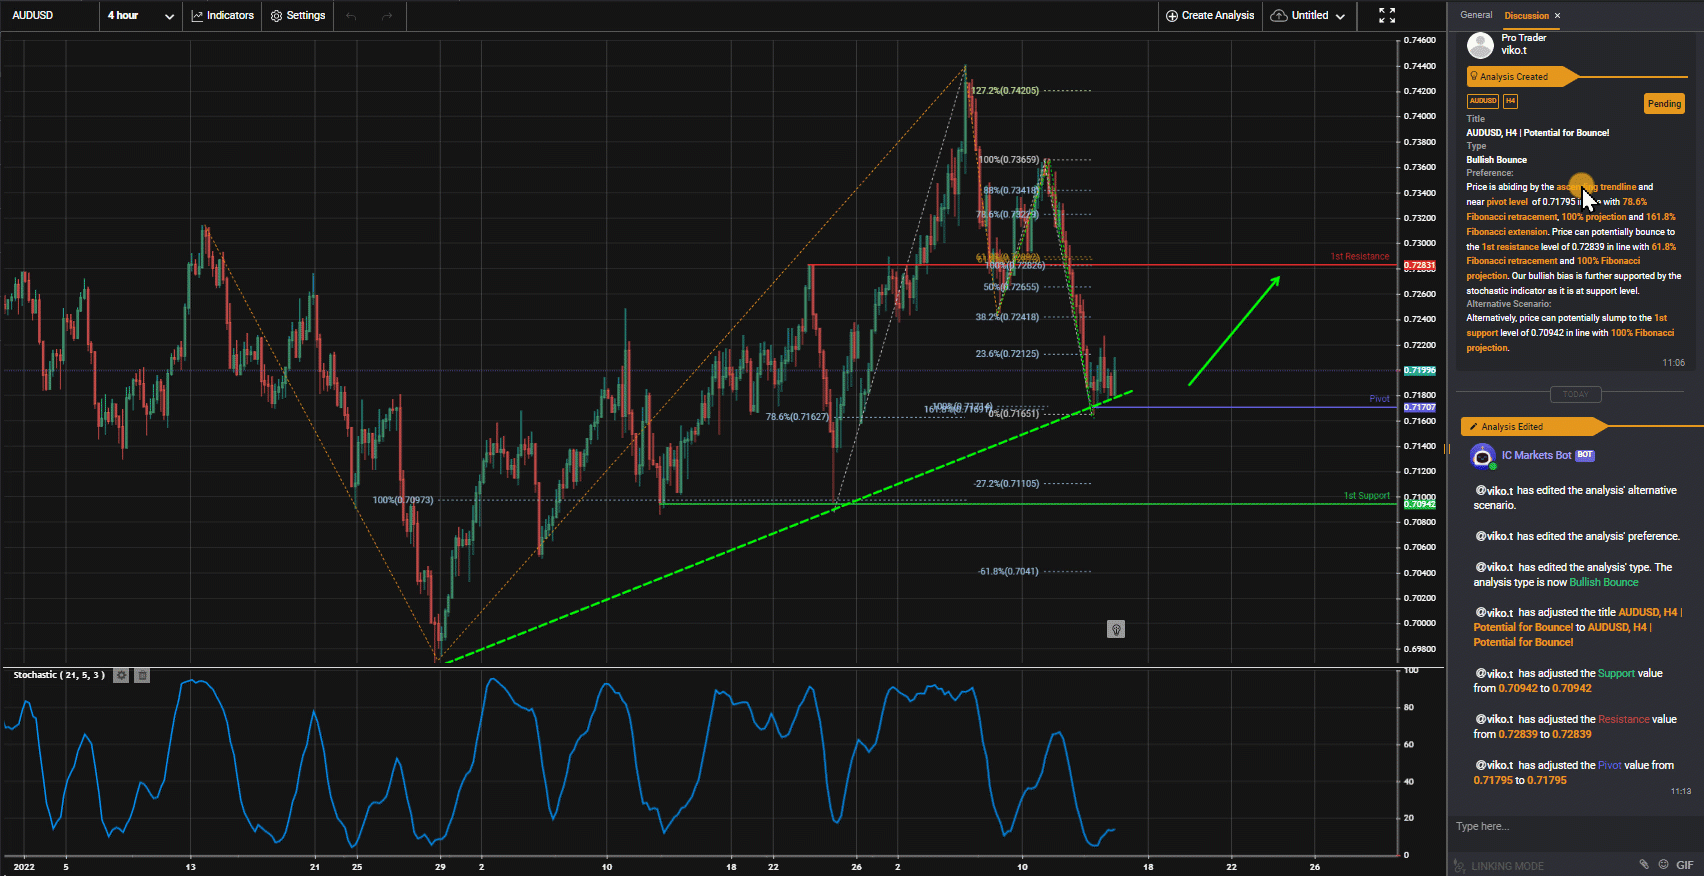
Task: Delete the Stochastic indicator
Action: 142,675
